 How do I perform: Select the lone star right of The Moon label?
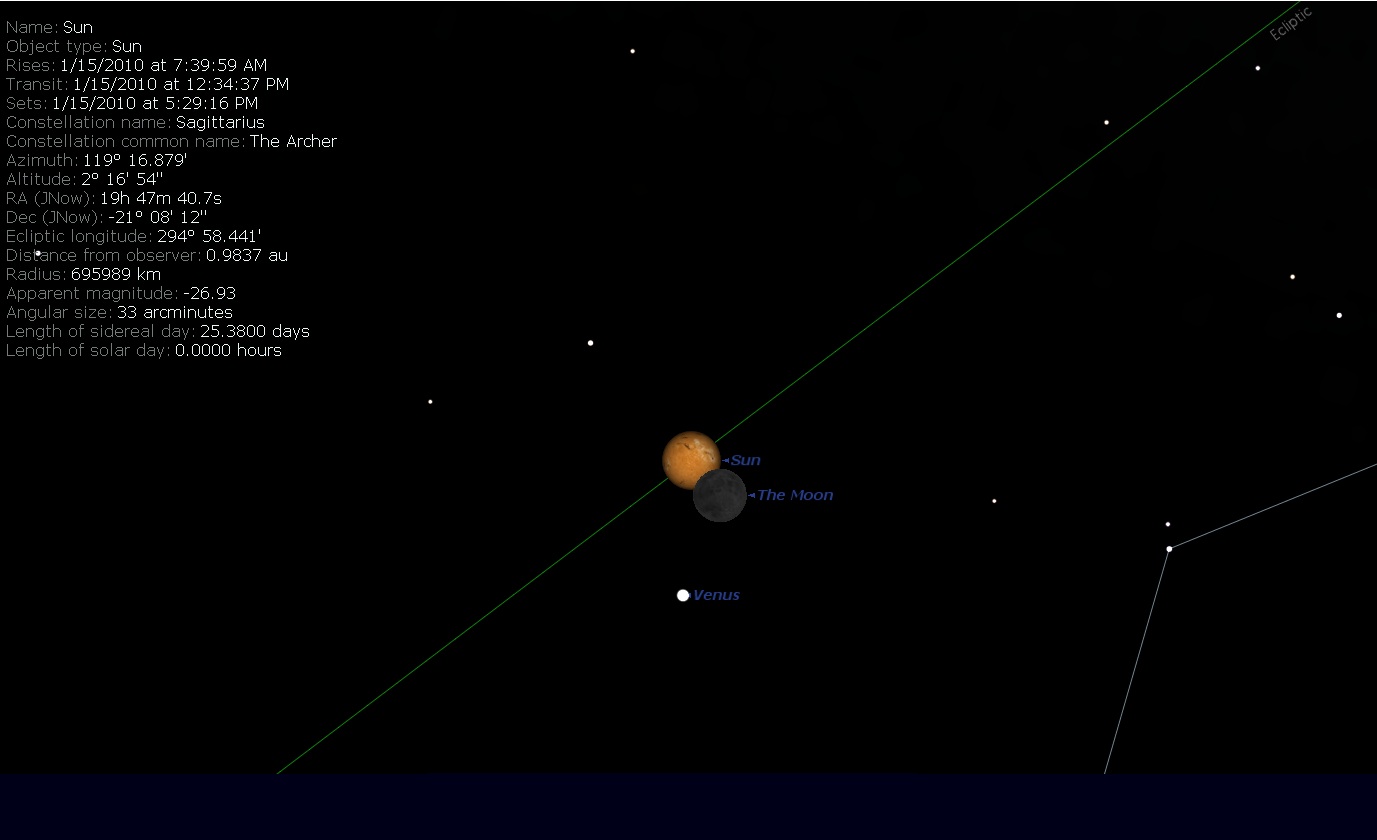click(x=994, y=501)
